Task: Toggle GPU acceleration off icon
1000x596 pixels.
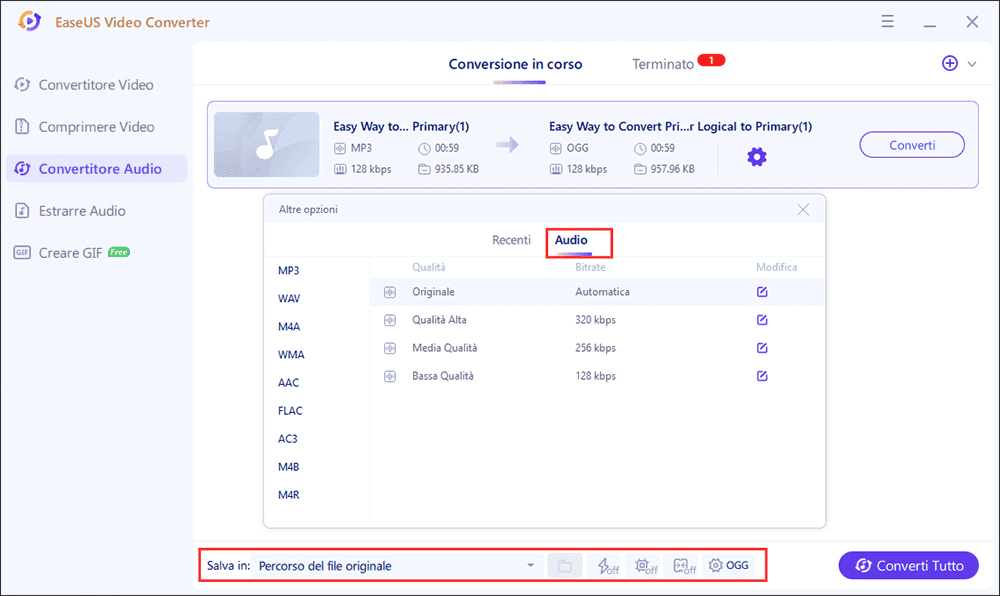Action: pyautogui.click(x=645, y=565)
